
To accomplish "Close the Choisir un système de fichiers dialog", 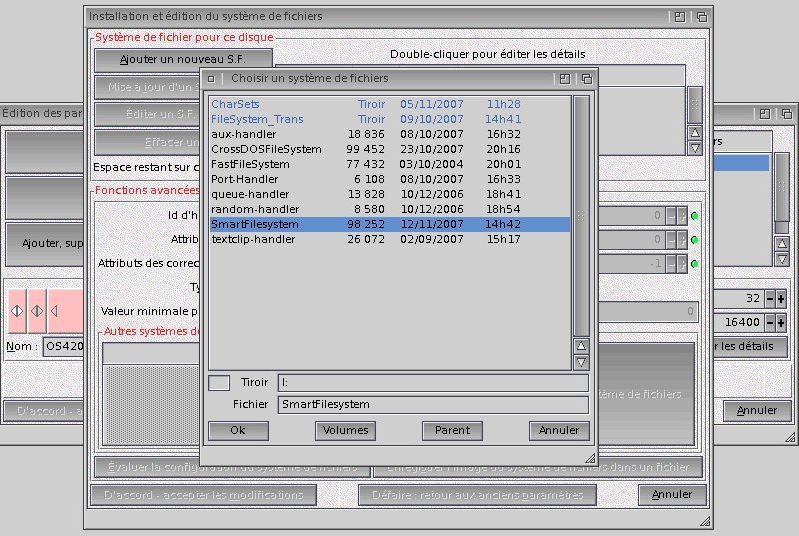I will (x=211, y=79).
